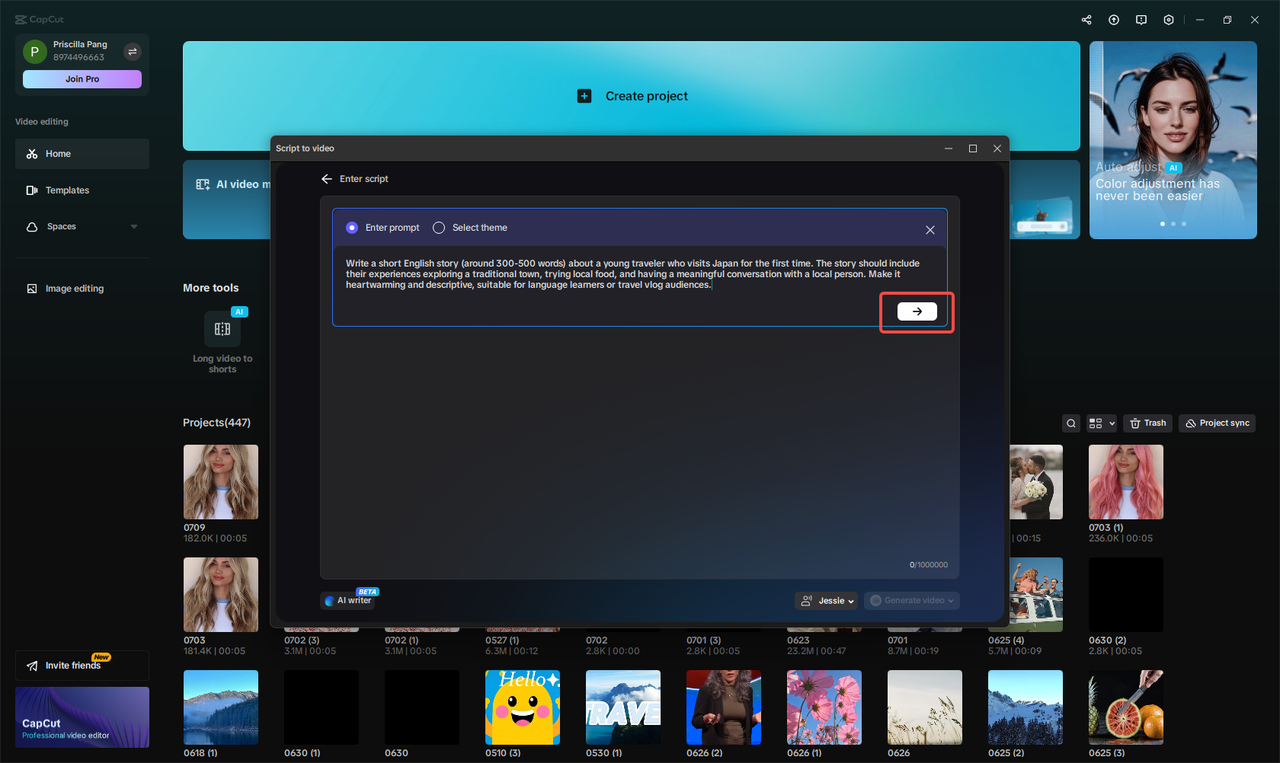
Task: Expand the Spaces dropdown arrow
Action: pos(134,227)
